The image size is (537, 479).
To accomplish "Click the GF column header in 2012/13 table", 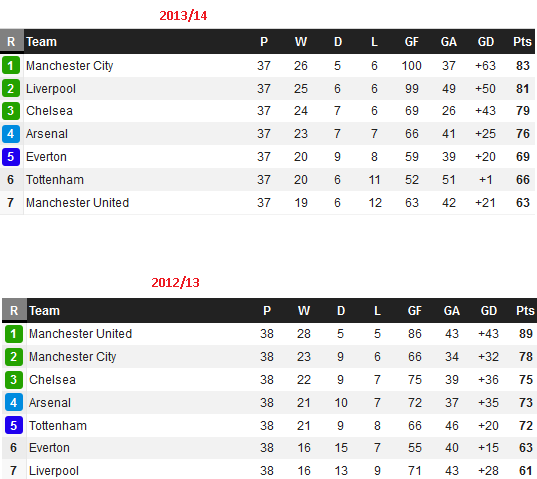I will (414, 311).
